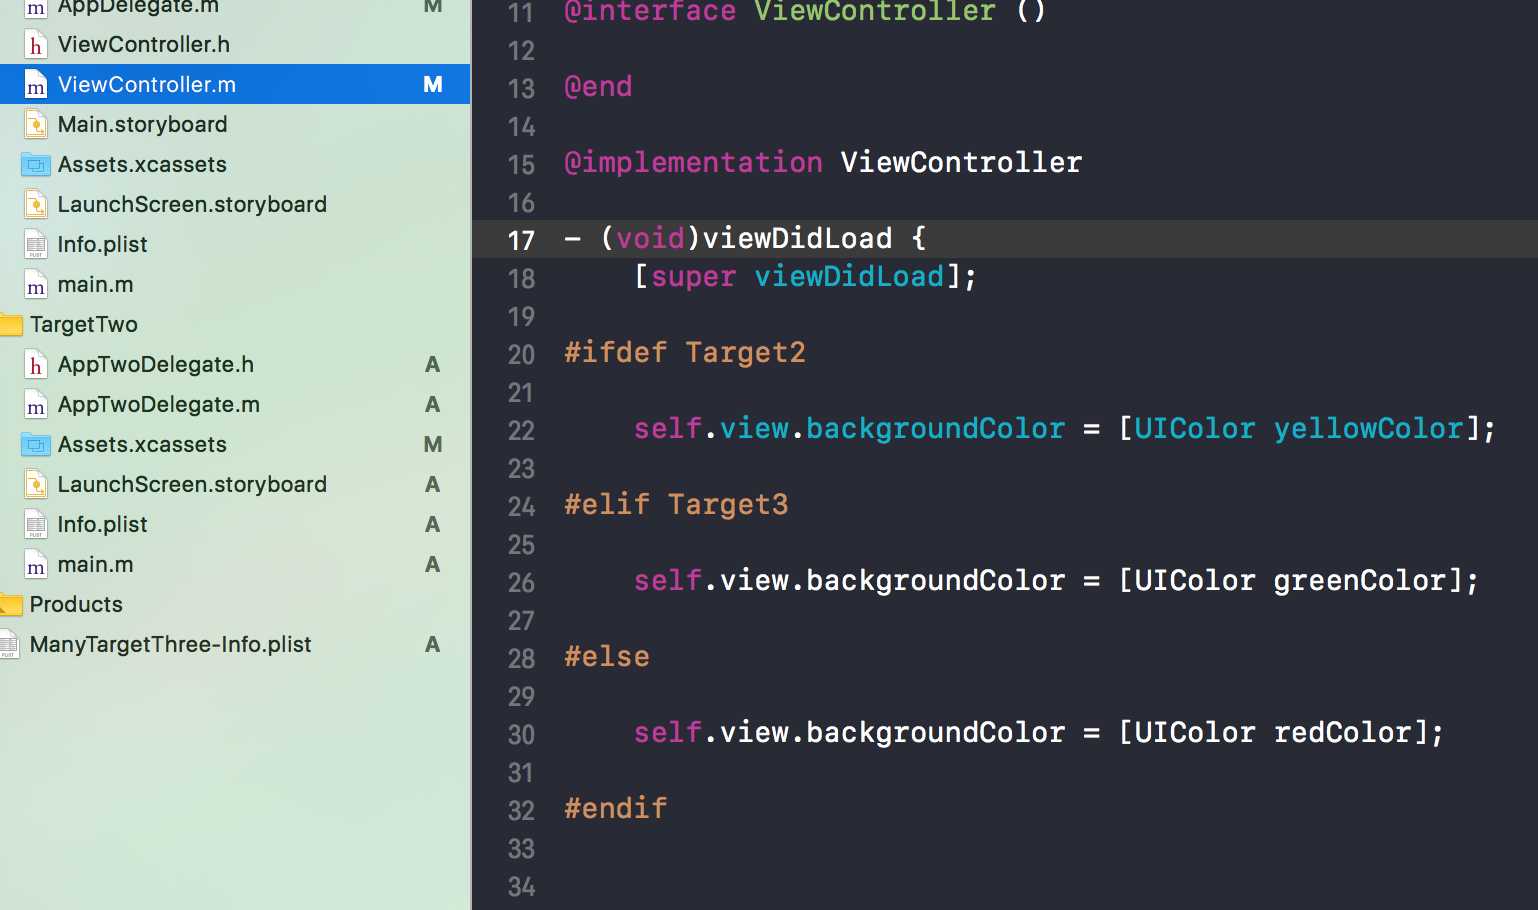
Task: Click the first Assets.xcassets folder icon
Action: coord(36,165)
